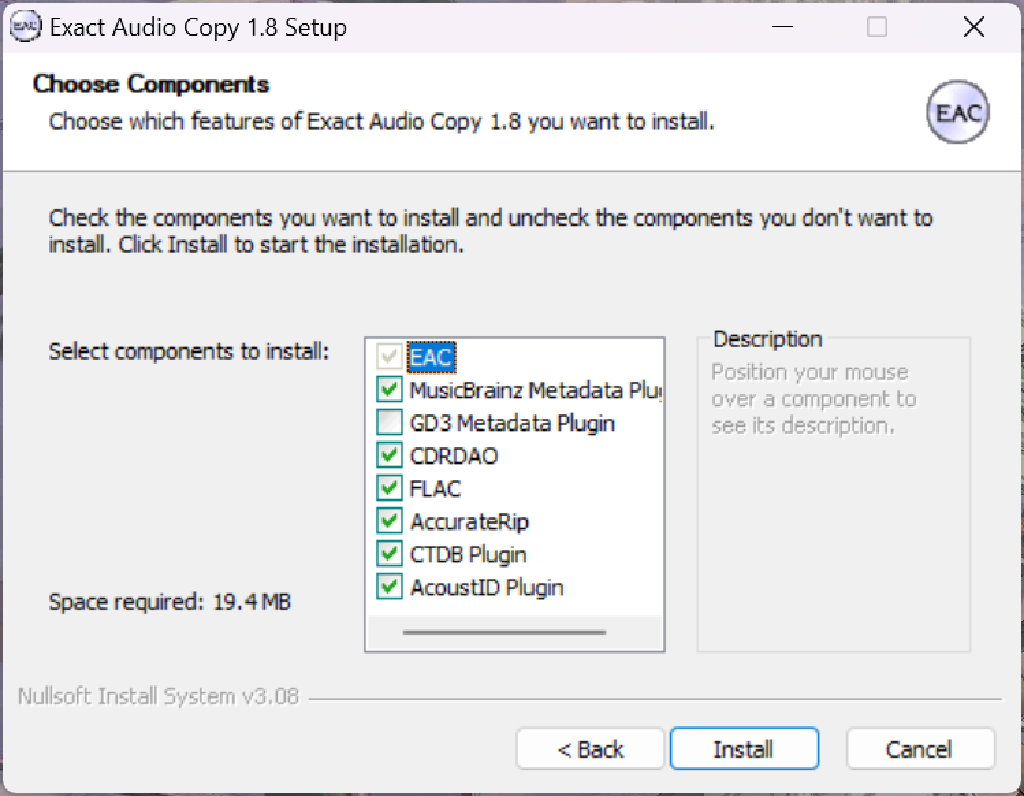The height and width of the screenshot is (796, 1024).
Task: Uncheck the CDRDAO component
Action: pyautogui.click(x=389, y=455)
